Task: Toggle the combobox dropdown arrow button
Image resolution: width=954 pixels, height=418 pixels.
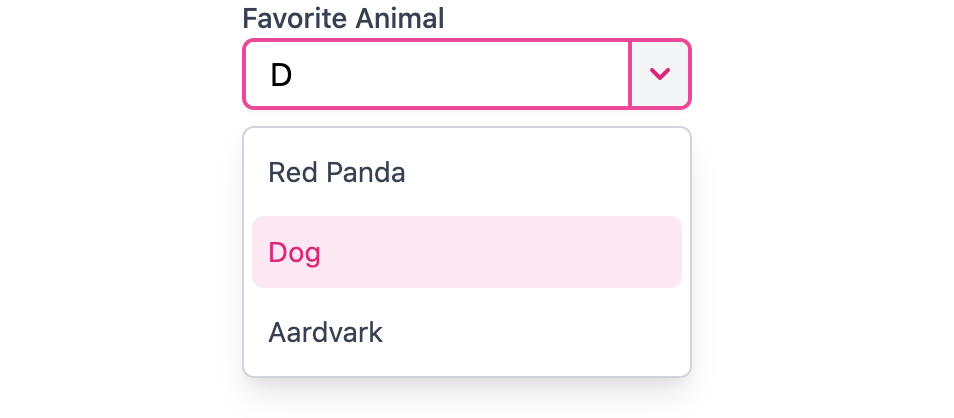Action: pos(659,74)
